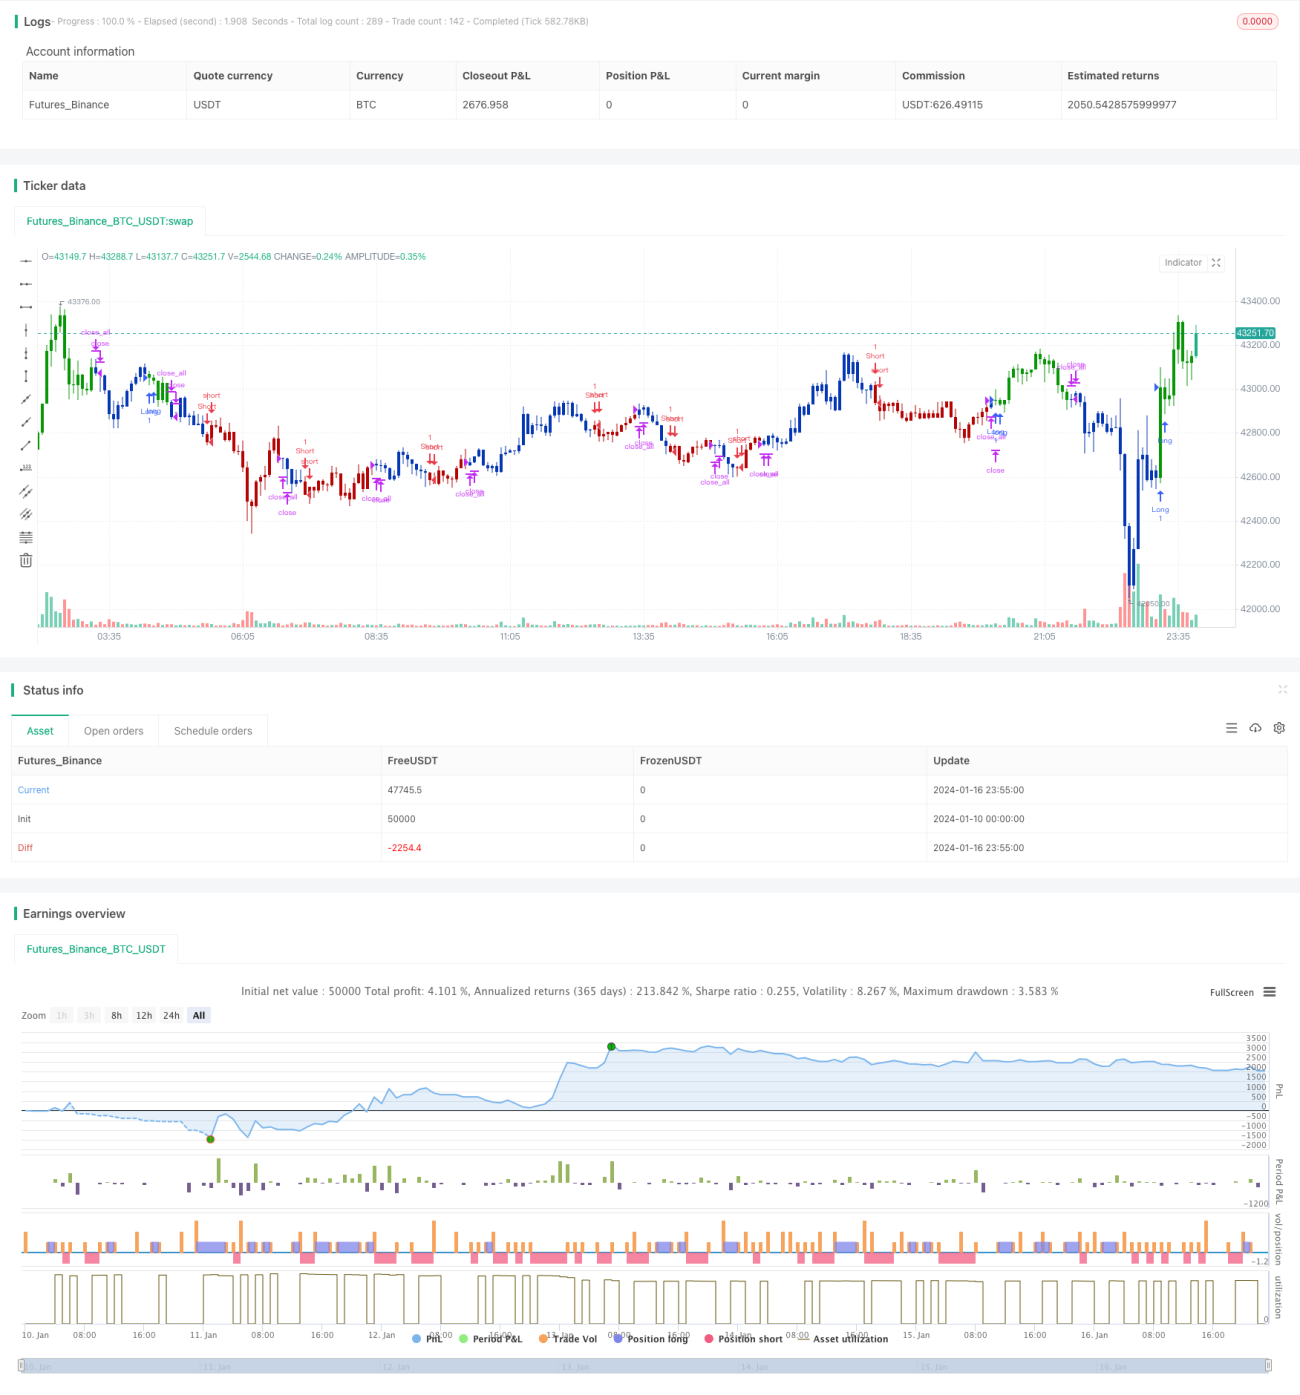Select the price label annotation tool
The image size is (1300, 1395).
click(26, 468)
